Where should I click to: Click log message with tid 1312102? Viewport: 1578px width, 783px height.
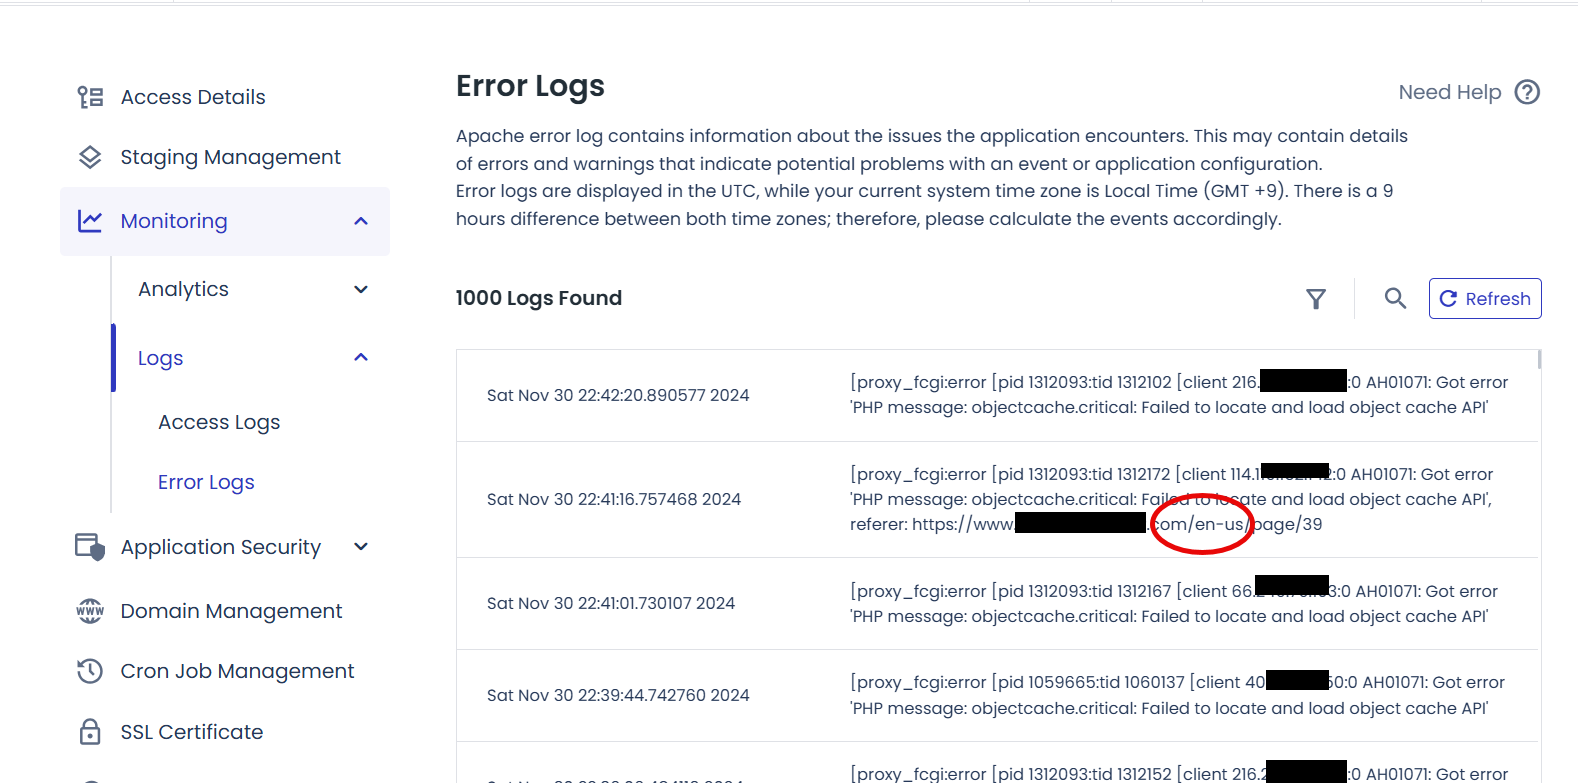click(1179, 395)
